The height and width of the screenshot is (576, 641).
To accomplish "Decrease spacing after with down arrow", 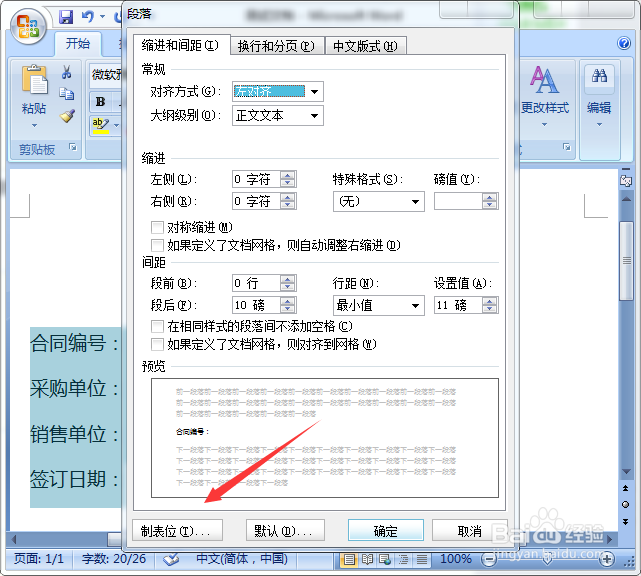I will tap(288, 309).
